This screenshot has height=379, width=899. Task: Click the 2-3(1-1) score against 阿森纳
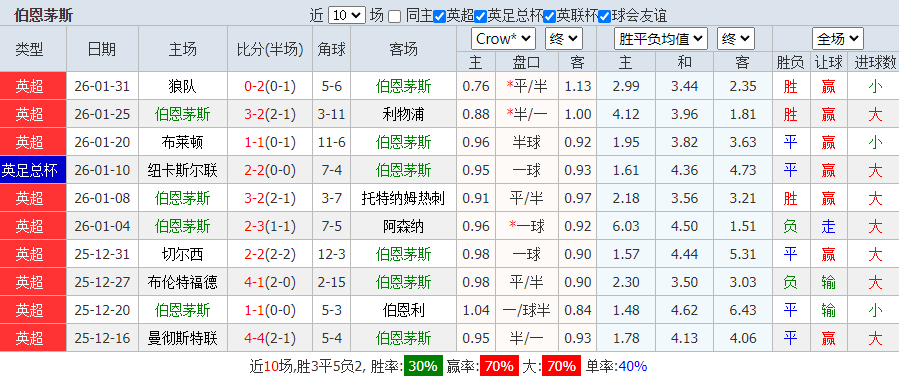[x=269, y=226]
